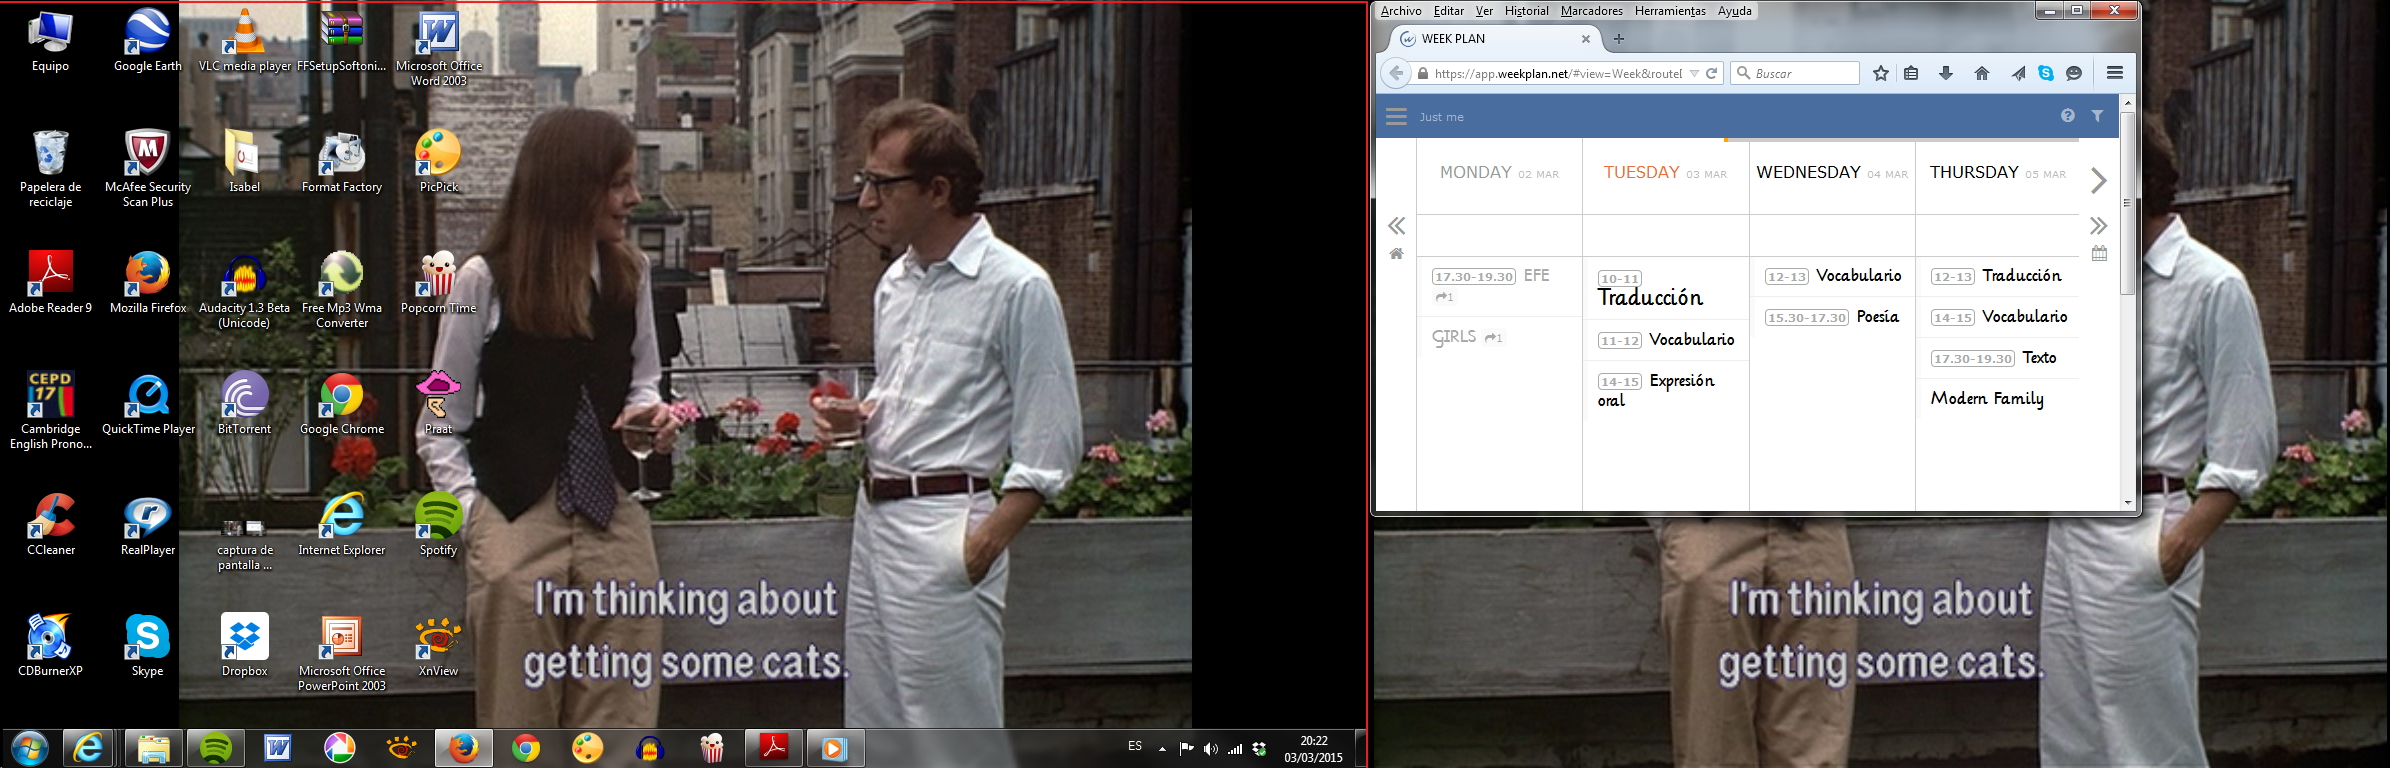Open the Ver menu
The width and height of the screenshot is (2390, 768).
pyautogui.click(x=1484, y=11)
